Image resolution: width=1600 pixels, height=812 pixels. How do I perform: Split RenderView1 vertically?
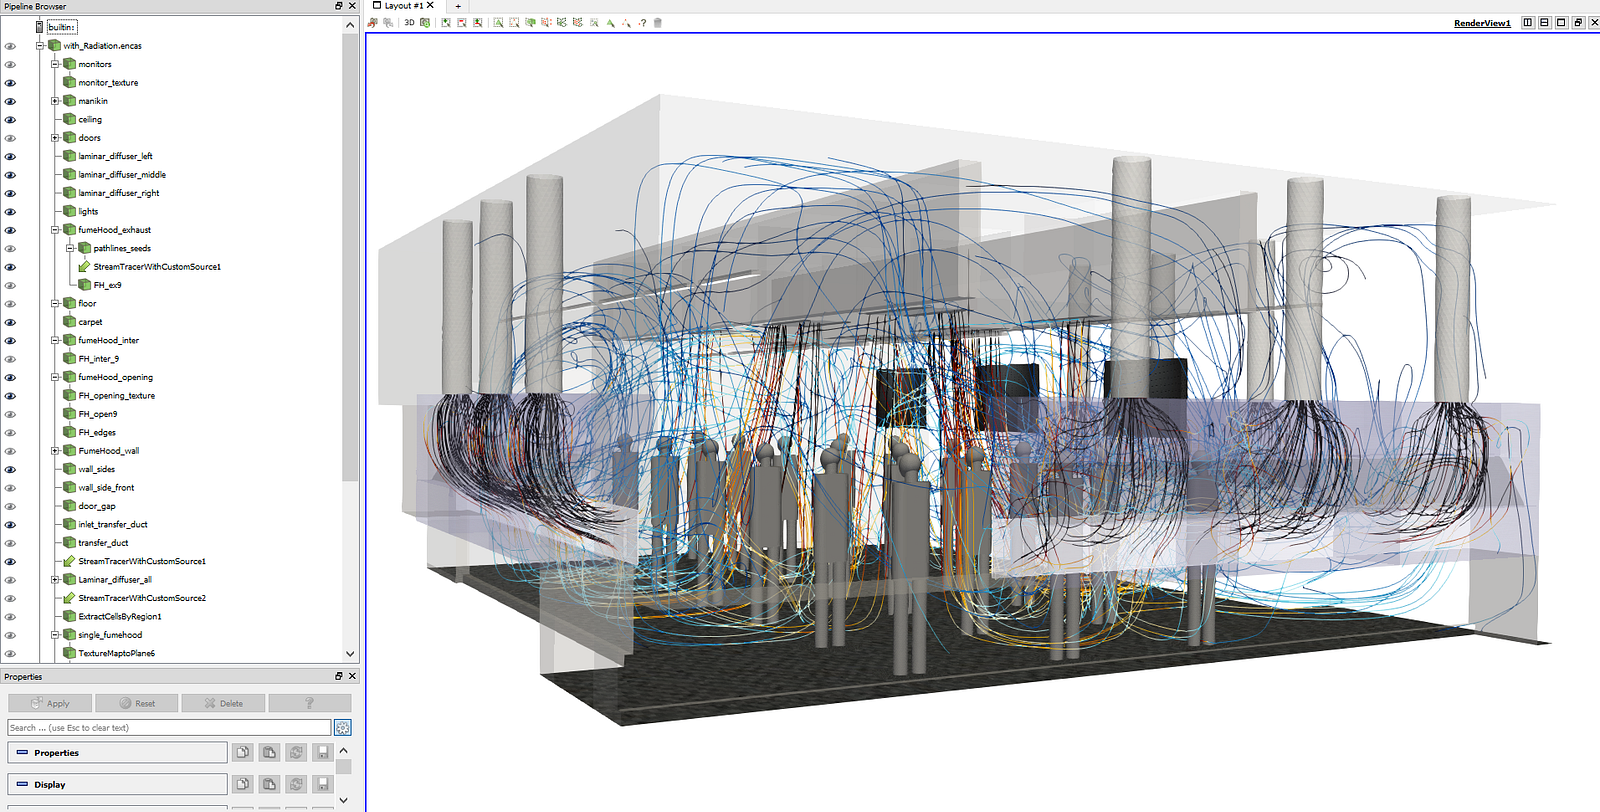[x=1544, y=22]
